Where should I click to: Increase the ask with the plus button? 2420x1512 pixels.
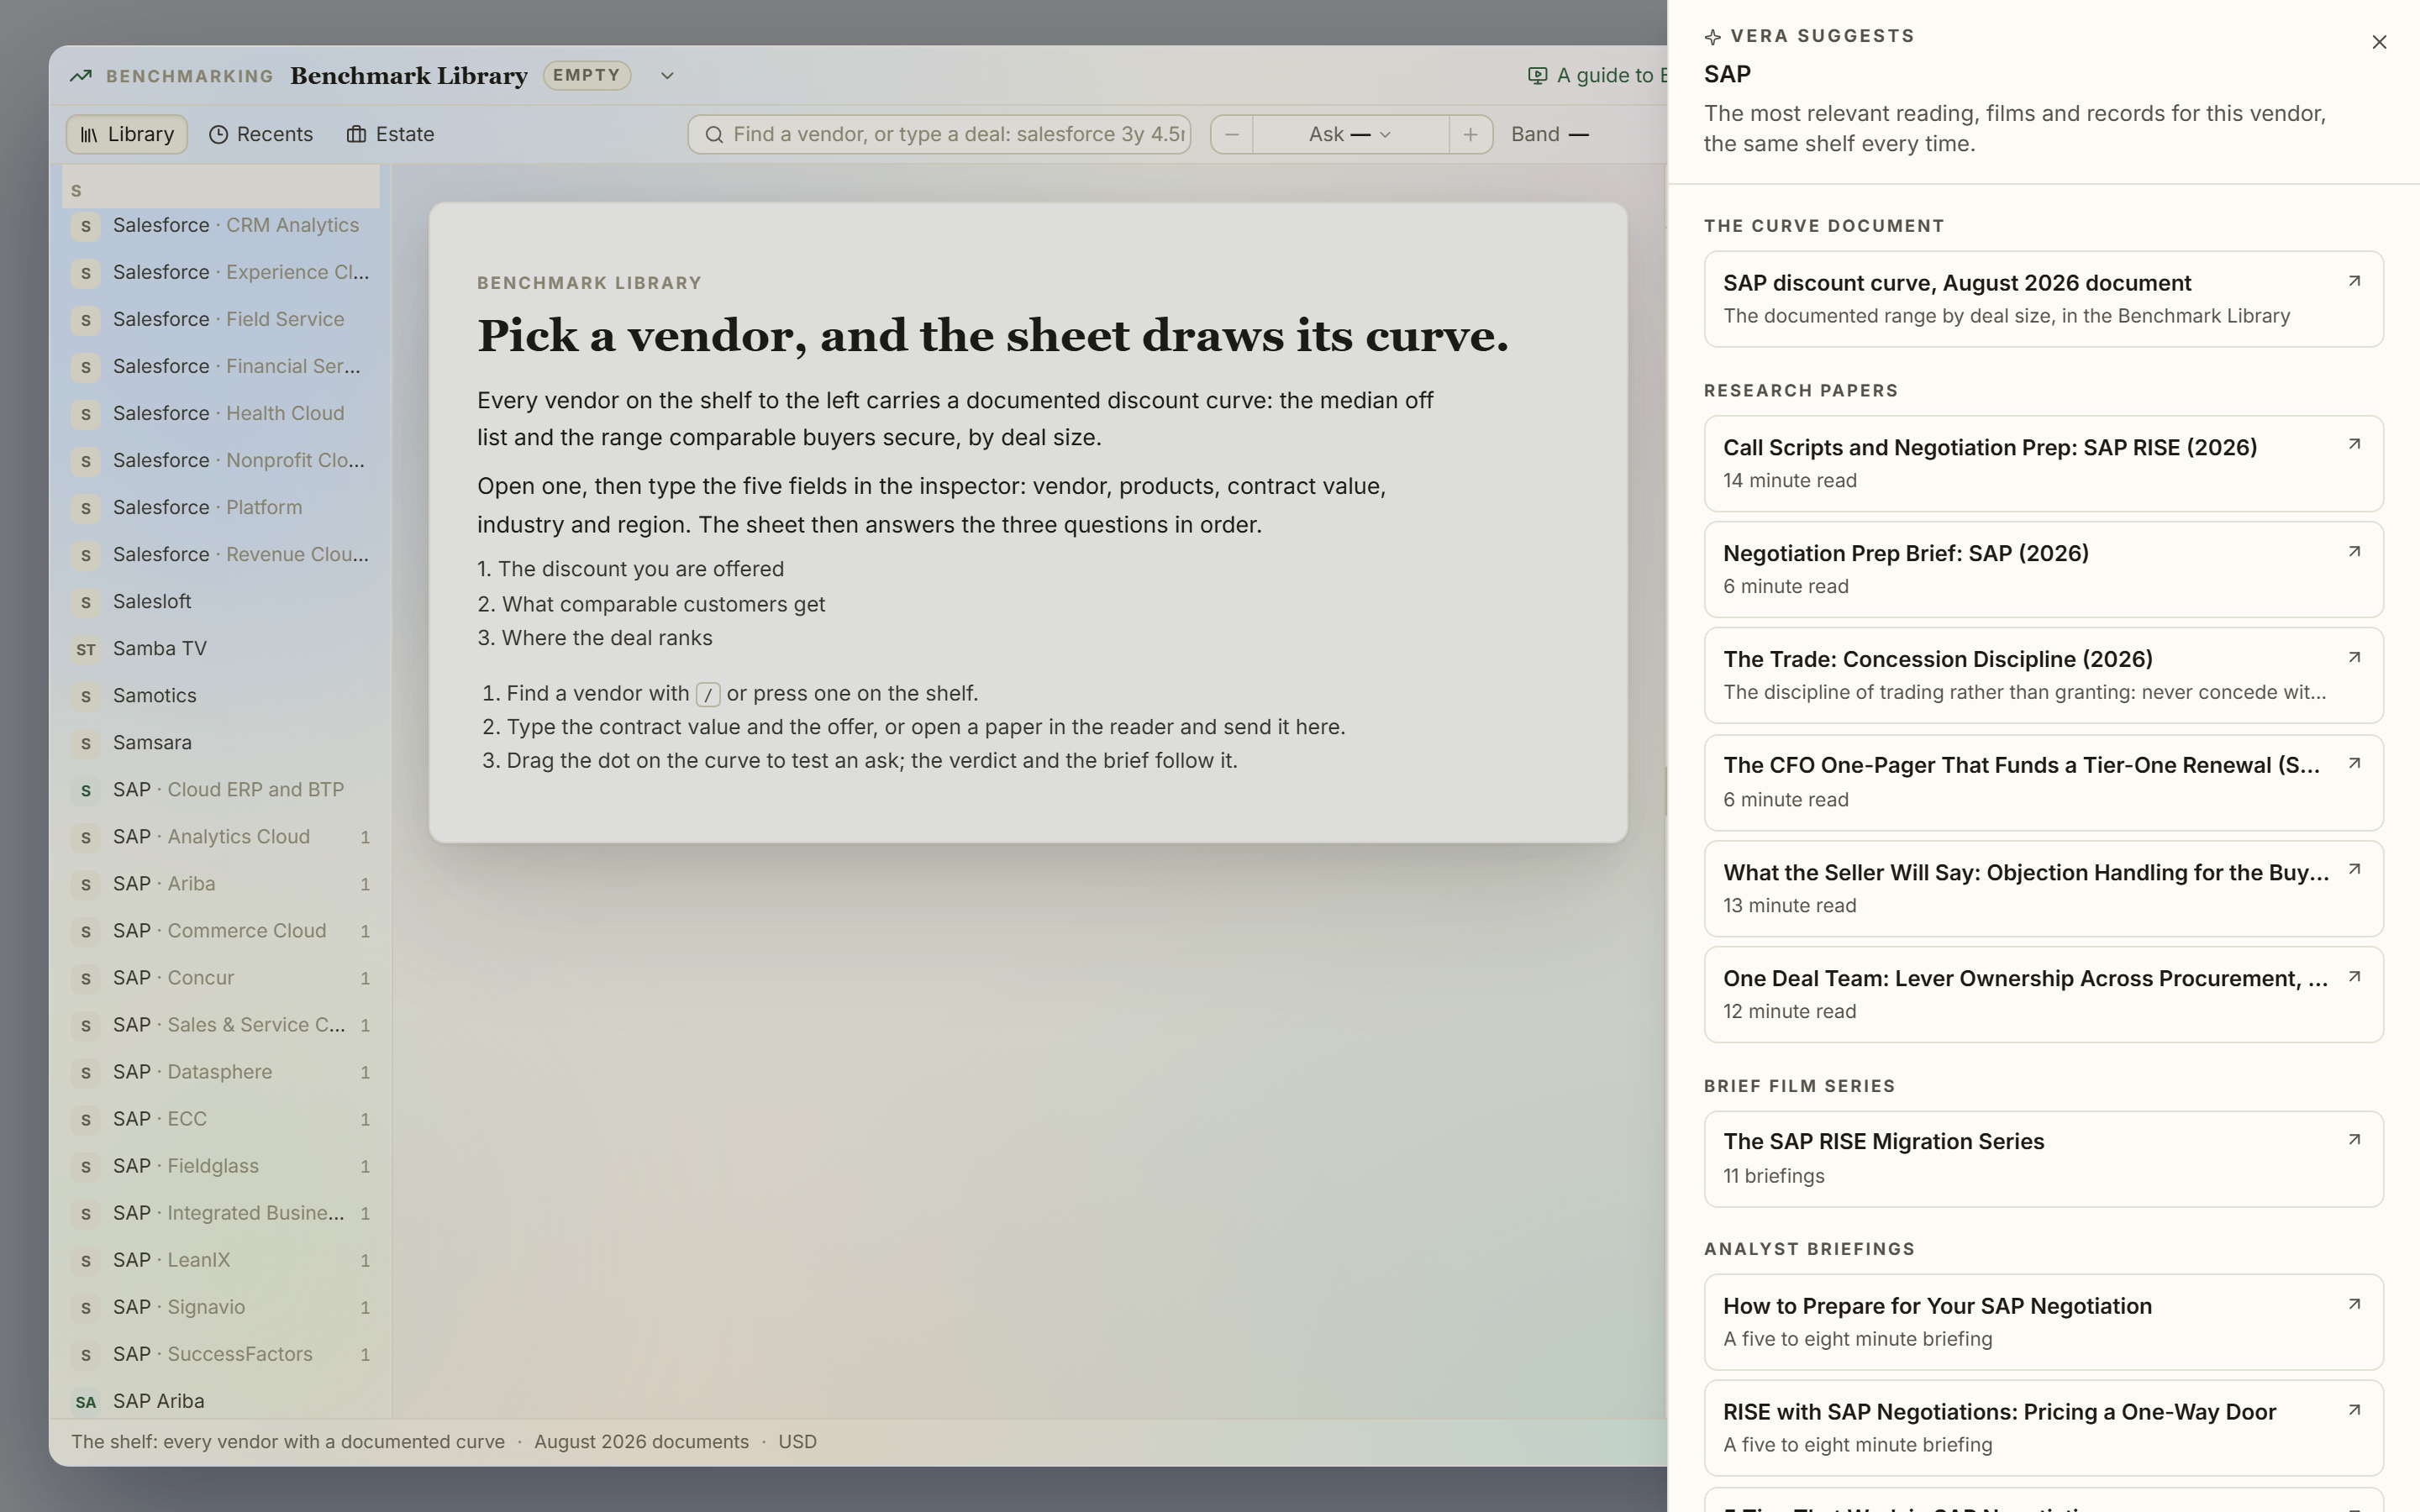[1470, 134]
